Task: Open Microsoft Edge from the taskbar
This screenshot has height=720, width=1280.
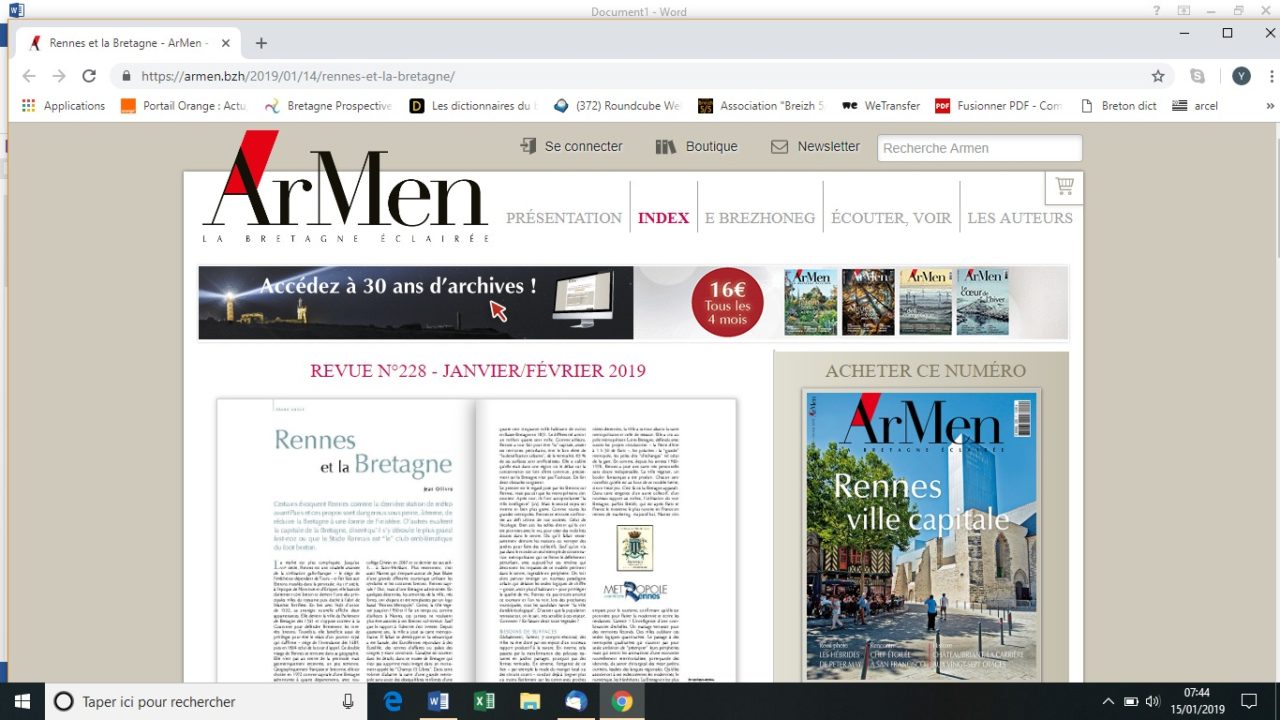Action: pos(394,702)
